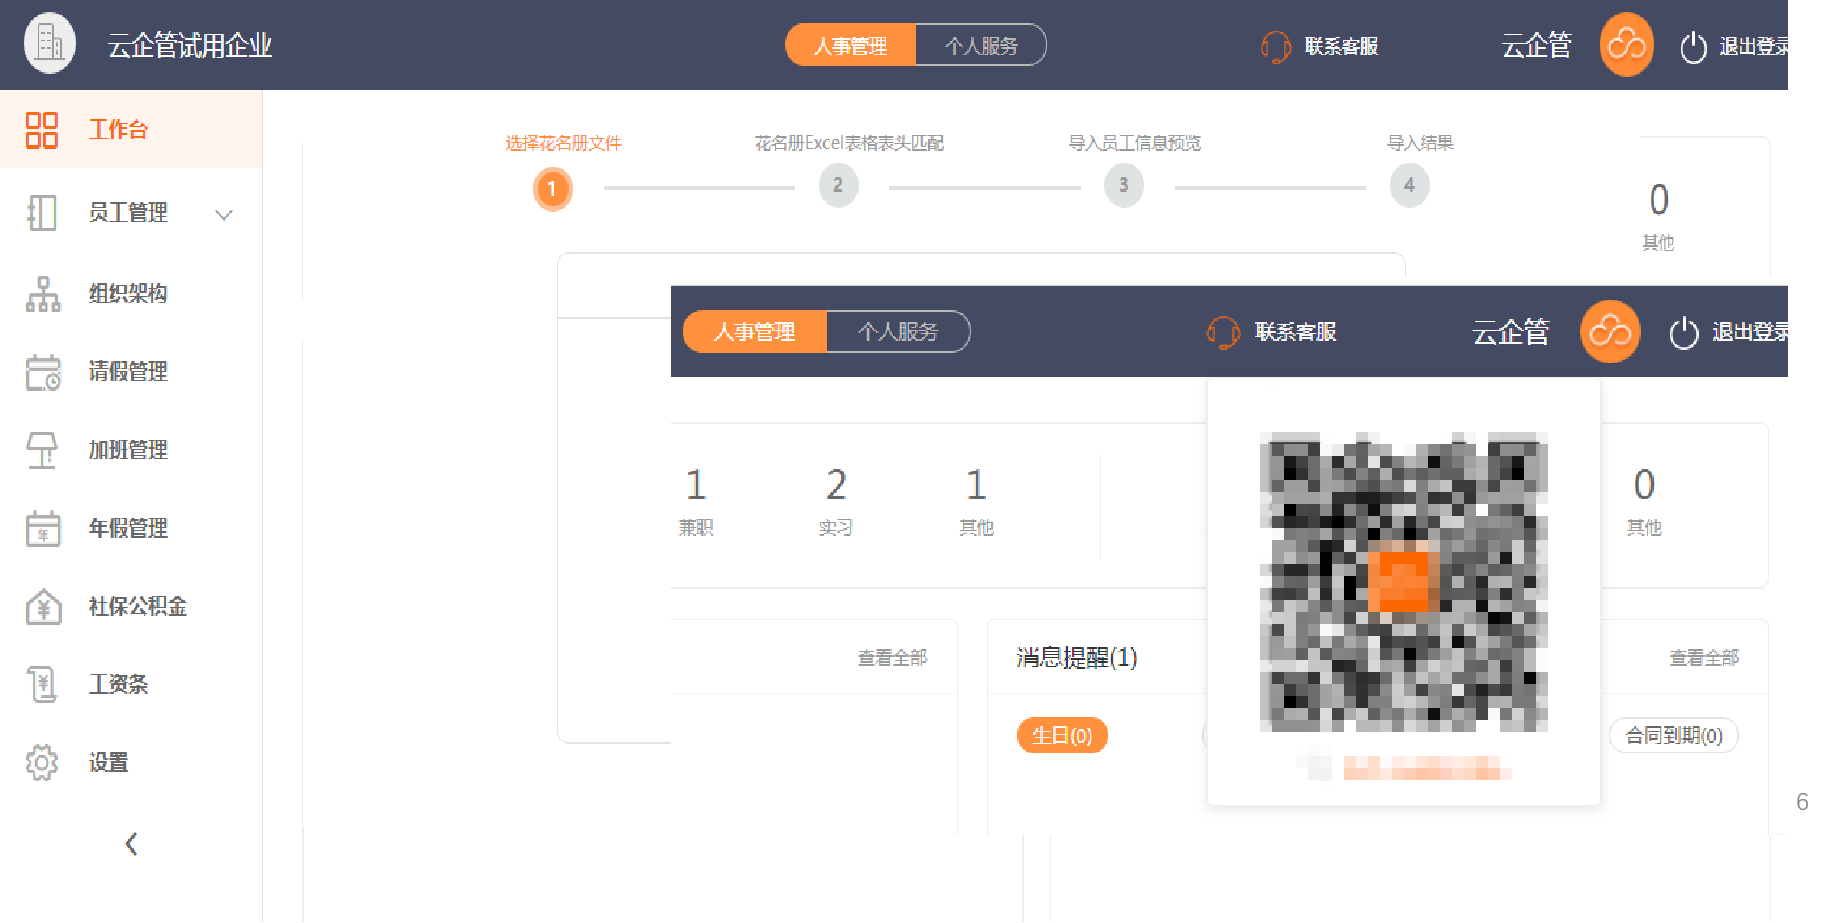The width and height of the screenshot is (1825, 923).
Task: Click the top orange cloud logo icon
Action: point(1627,45)
